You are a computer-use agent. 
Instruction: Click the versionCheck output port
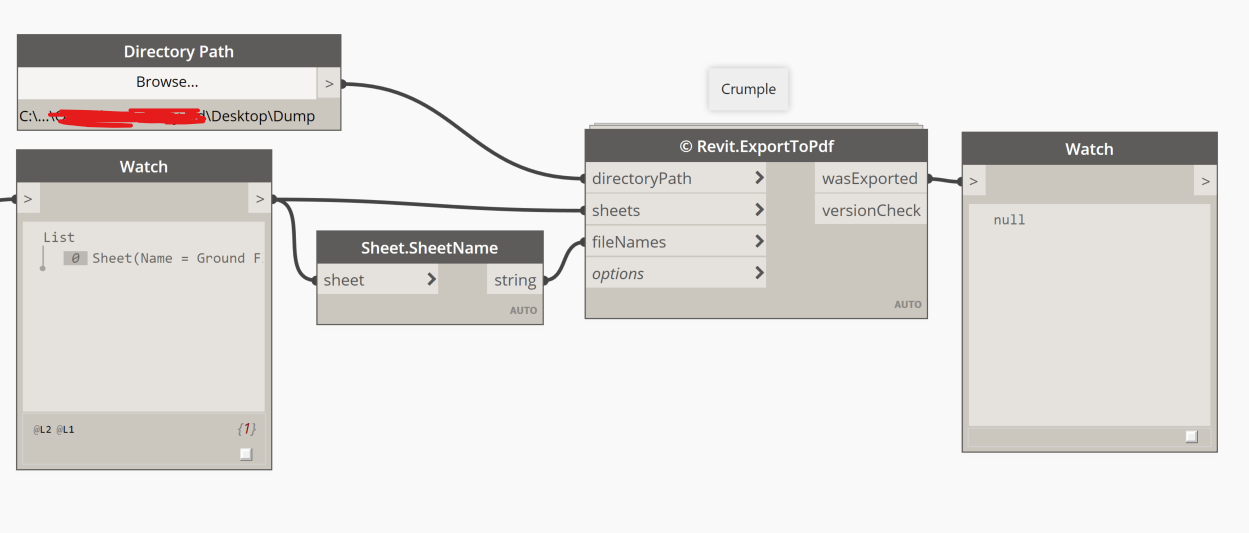(x=870, y=210)
